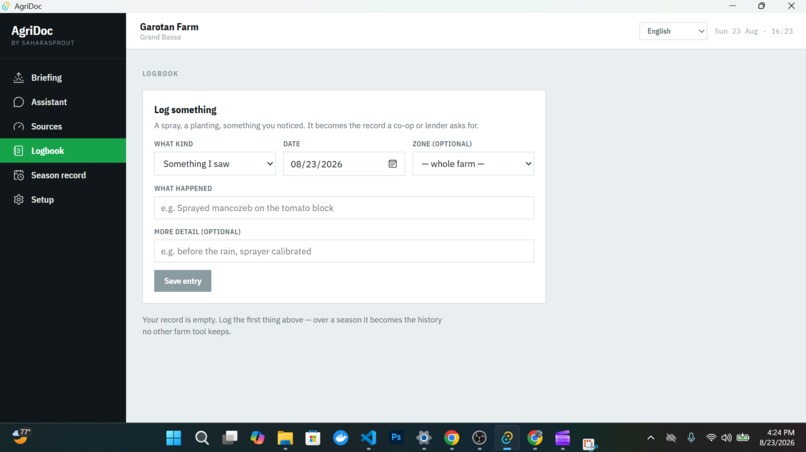Open Wi-Fi network tray icon

[711, 438]
